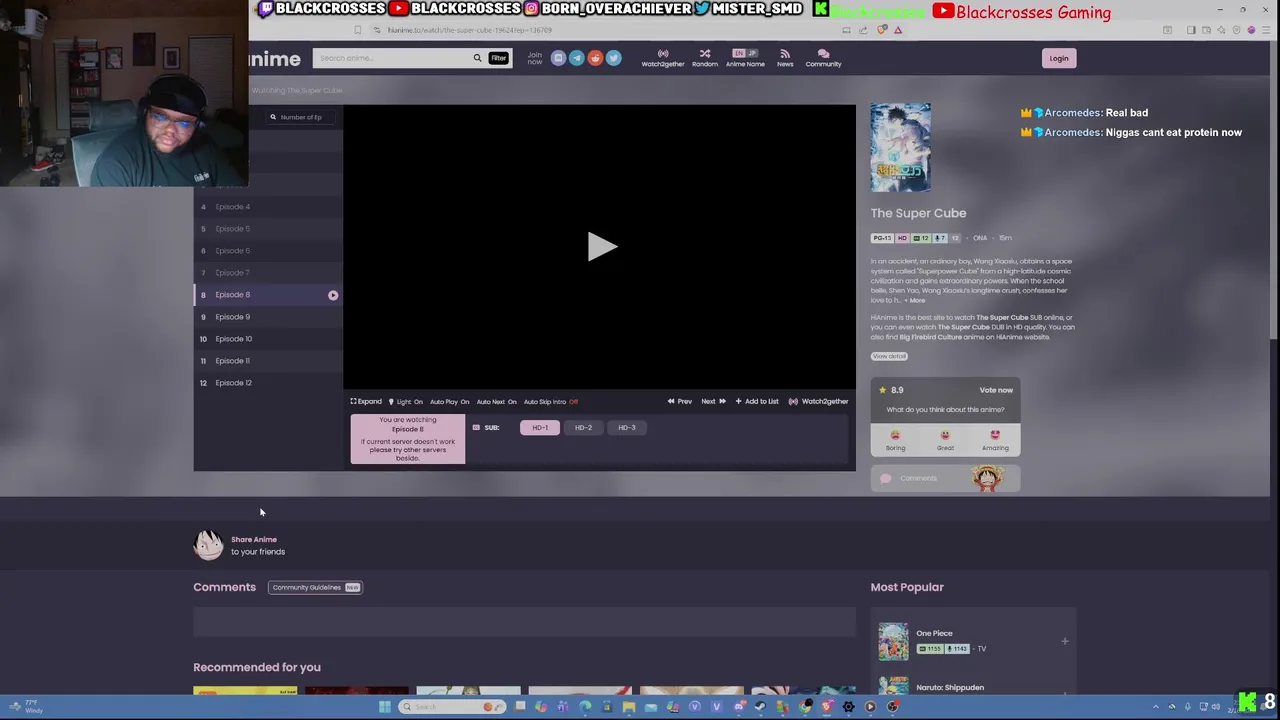
Task: Toggle the Light setting
Action: [406, 401]
